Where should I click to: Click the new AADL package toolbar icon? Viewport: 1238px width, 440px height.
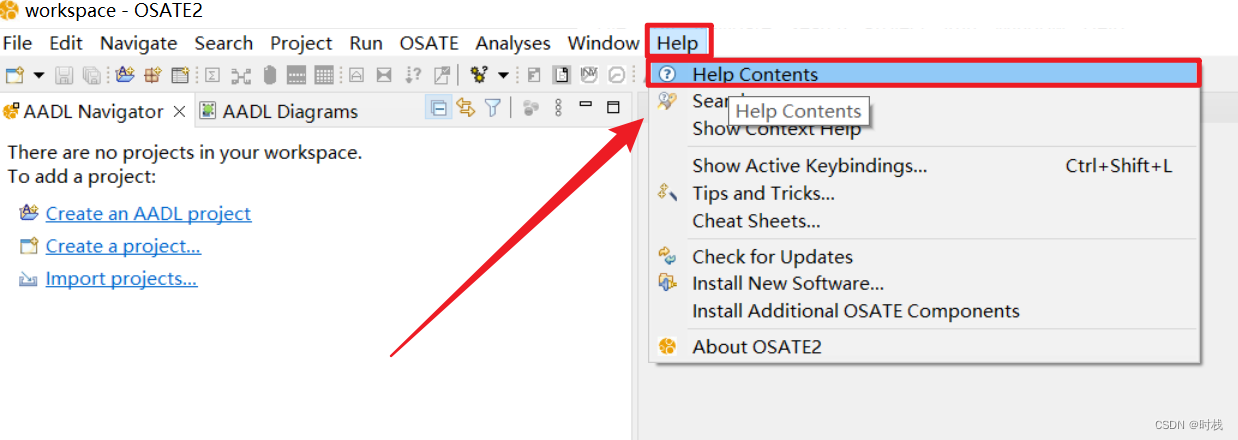(153, 75)
